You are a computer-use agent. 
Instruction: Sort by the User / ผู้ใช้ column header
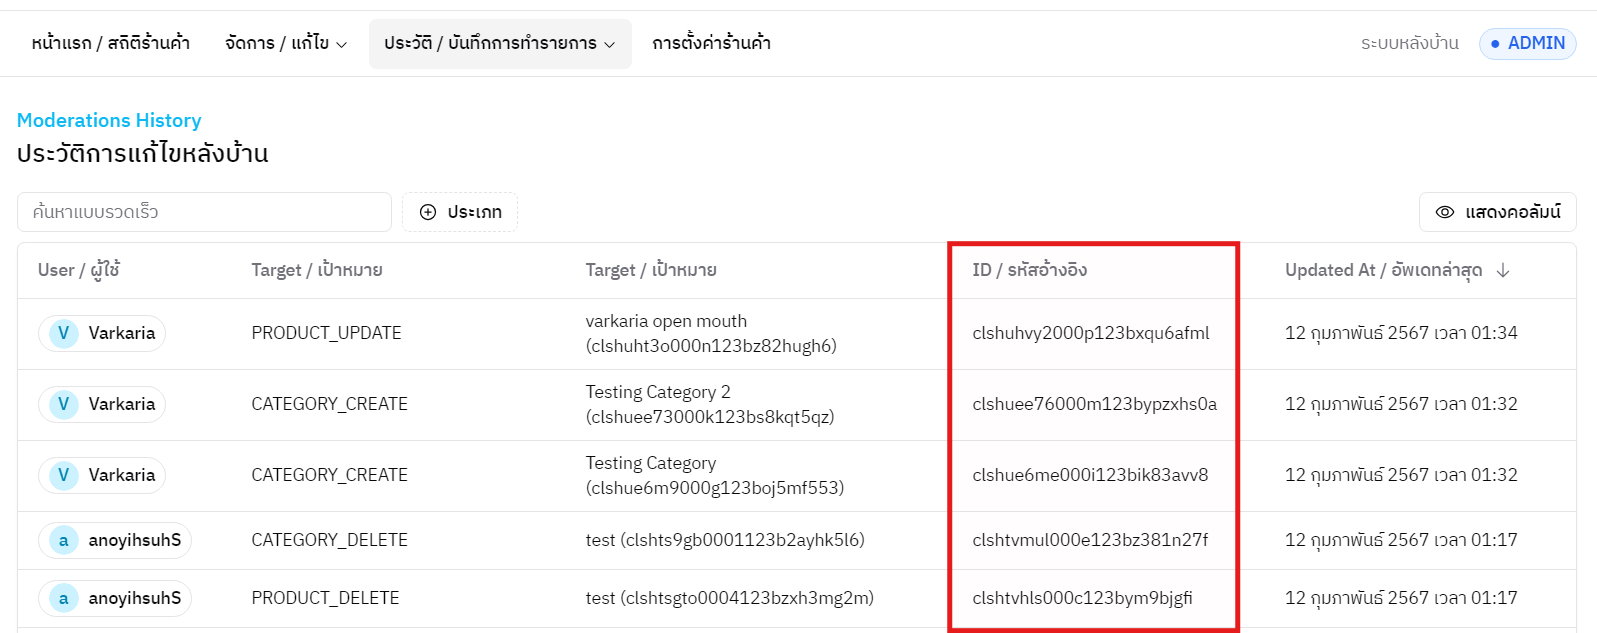pyautogui.click(x=79, y=270)
